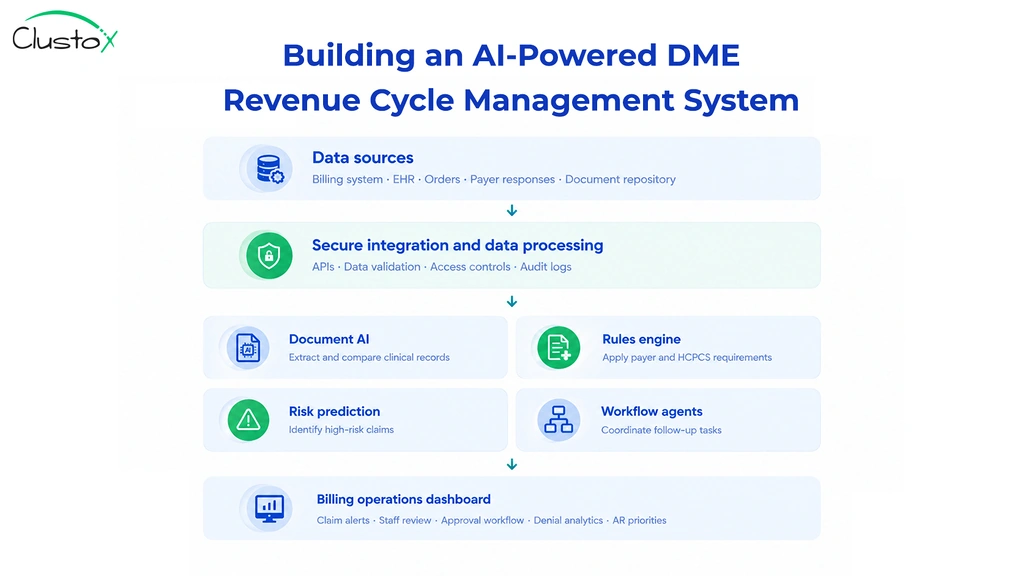The height and width of the screenshot is (576, 1023).
Task: Click "Extract and compare clinical records" text
Action: tap(369, 357)
